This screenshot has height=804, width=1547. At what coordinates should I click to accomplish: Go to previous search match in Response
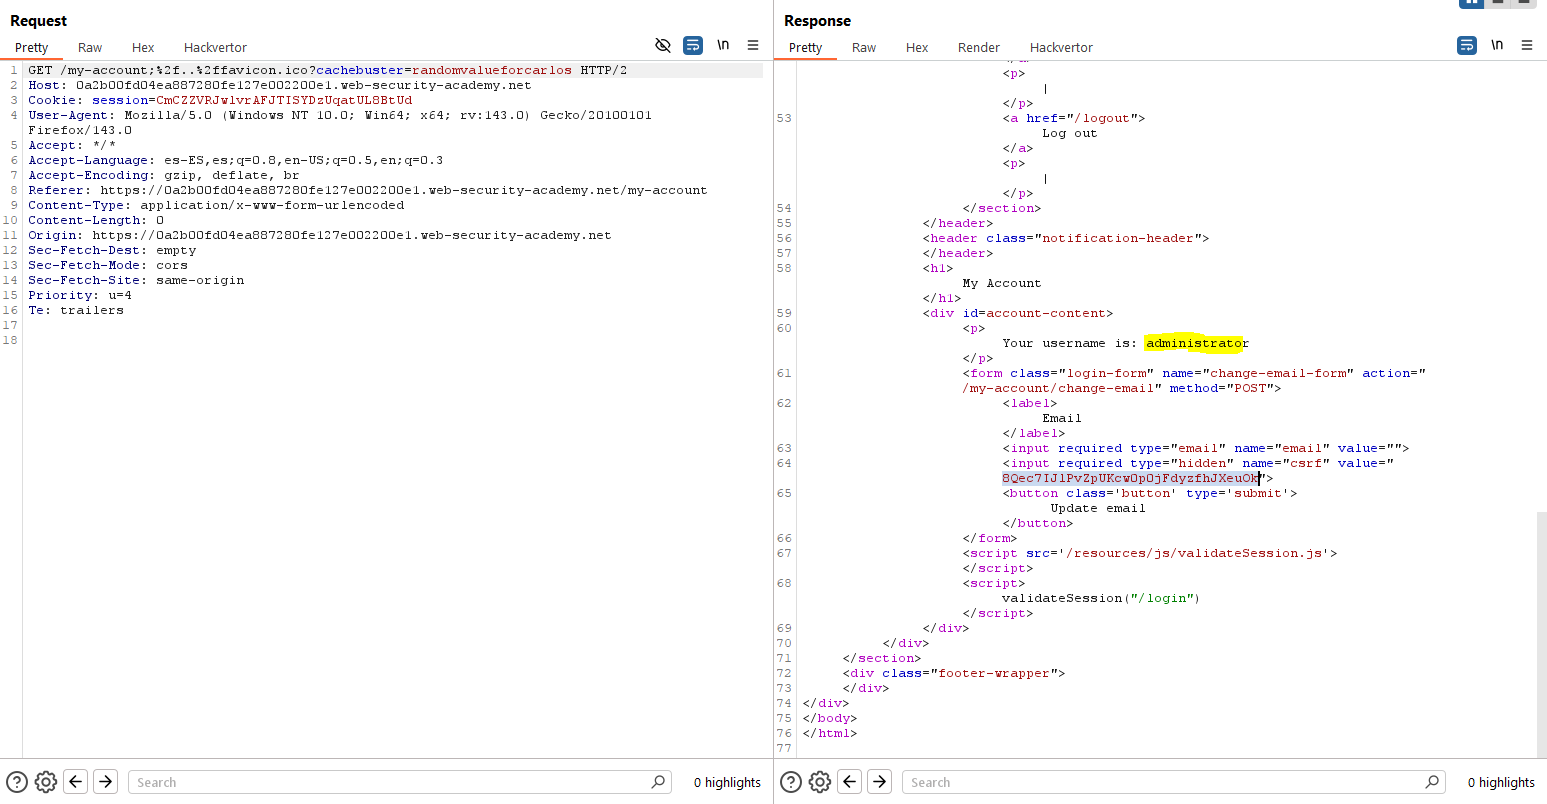click(x=850, y=782)
